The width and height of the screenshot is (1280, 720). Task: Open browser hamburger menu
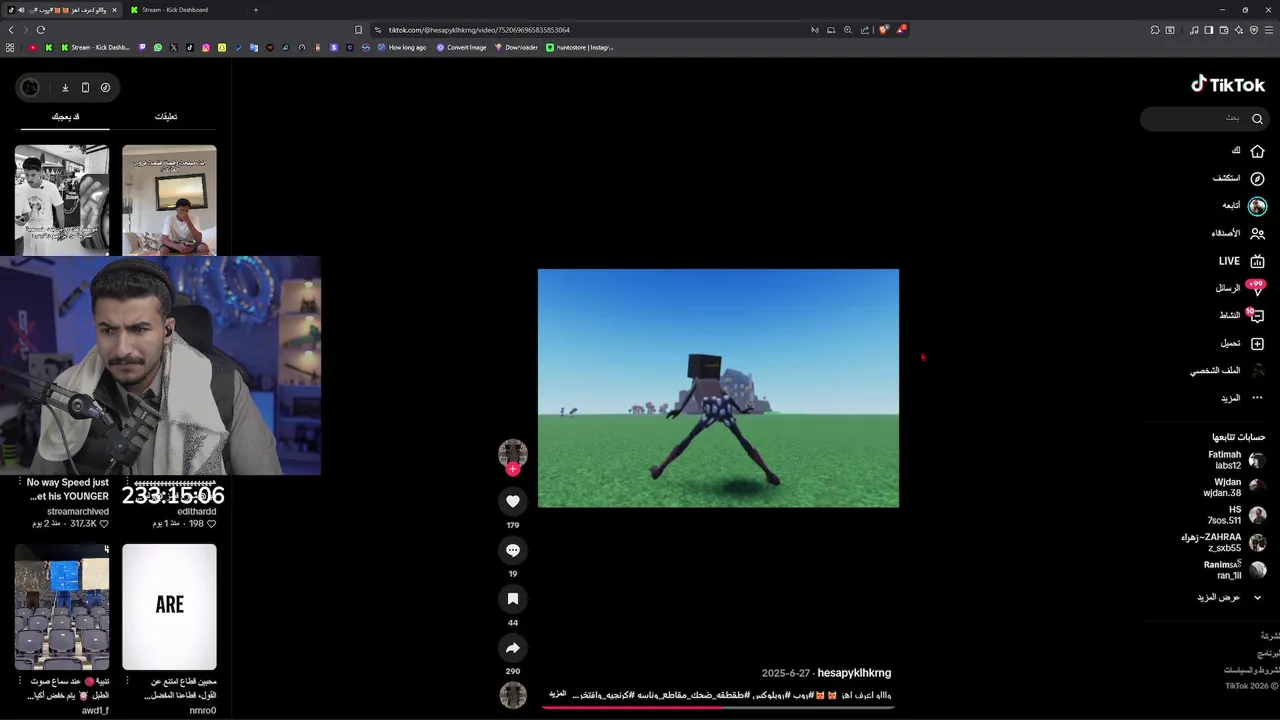(1268, 30)
